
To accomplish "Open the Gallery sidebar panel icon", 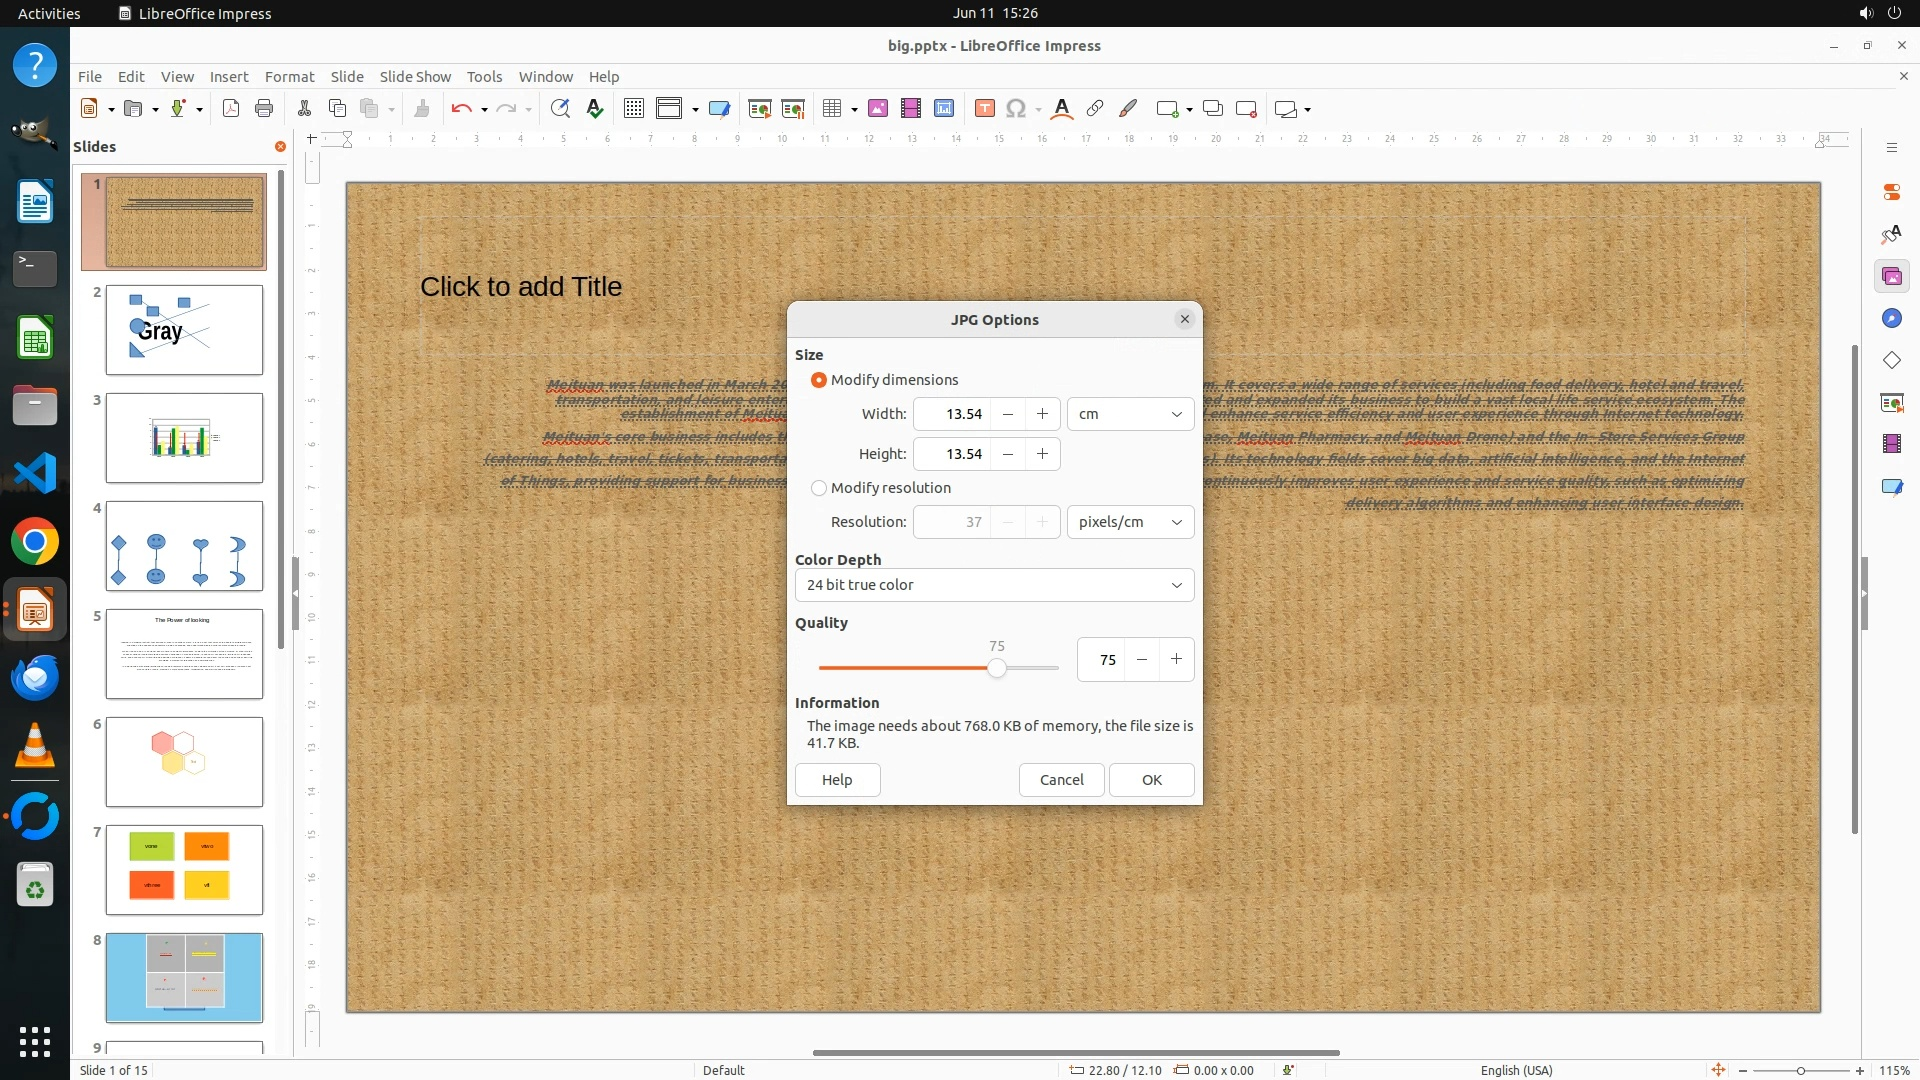I will 1891,276.
